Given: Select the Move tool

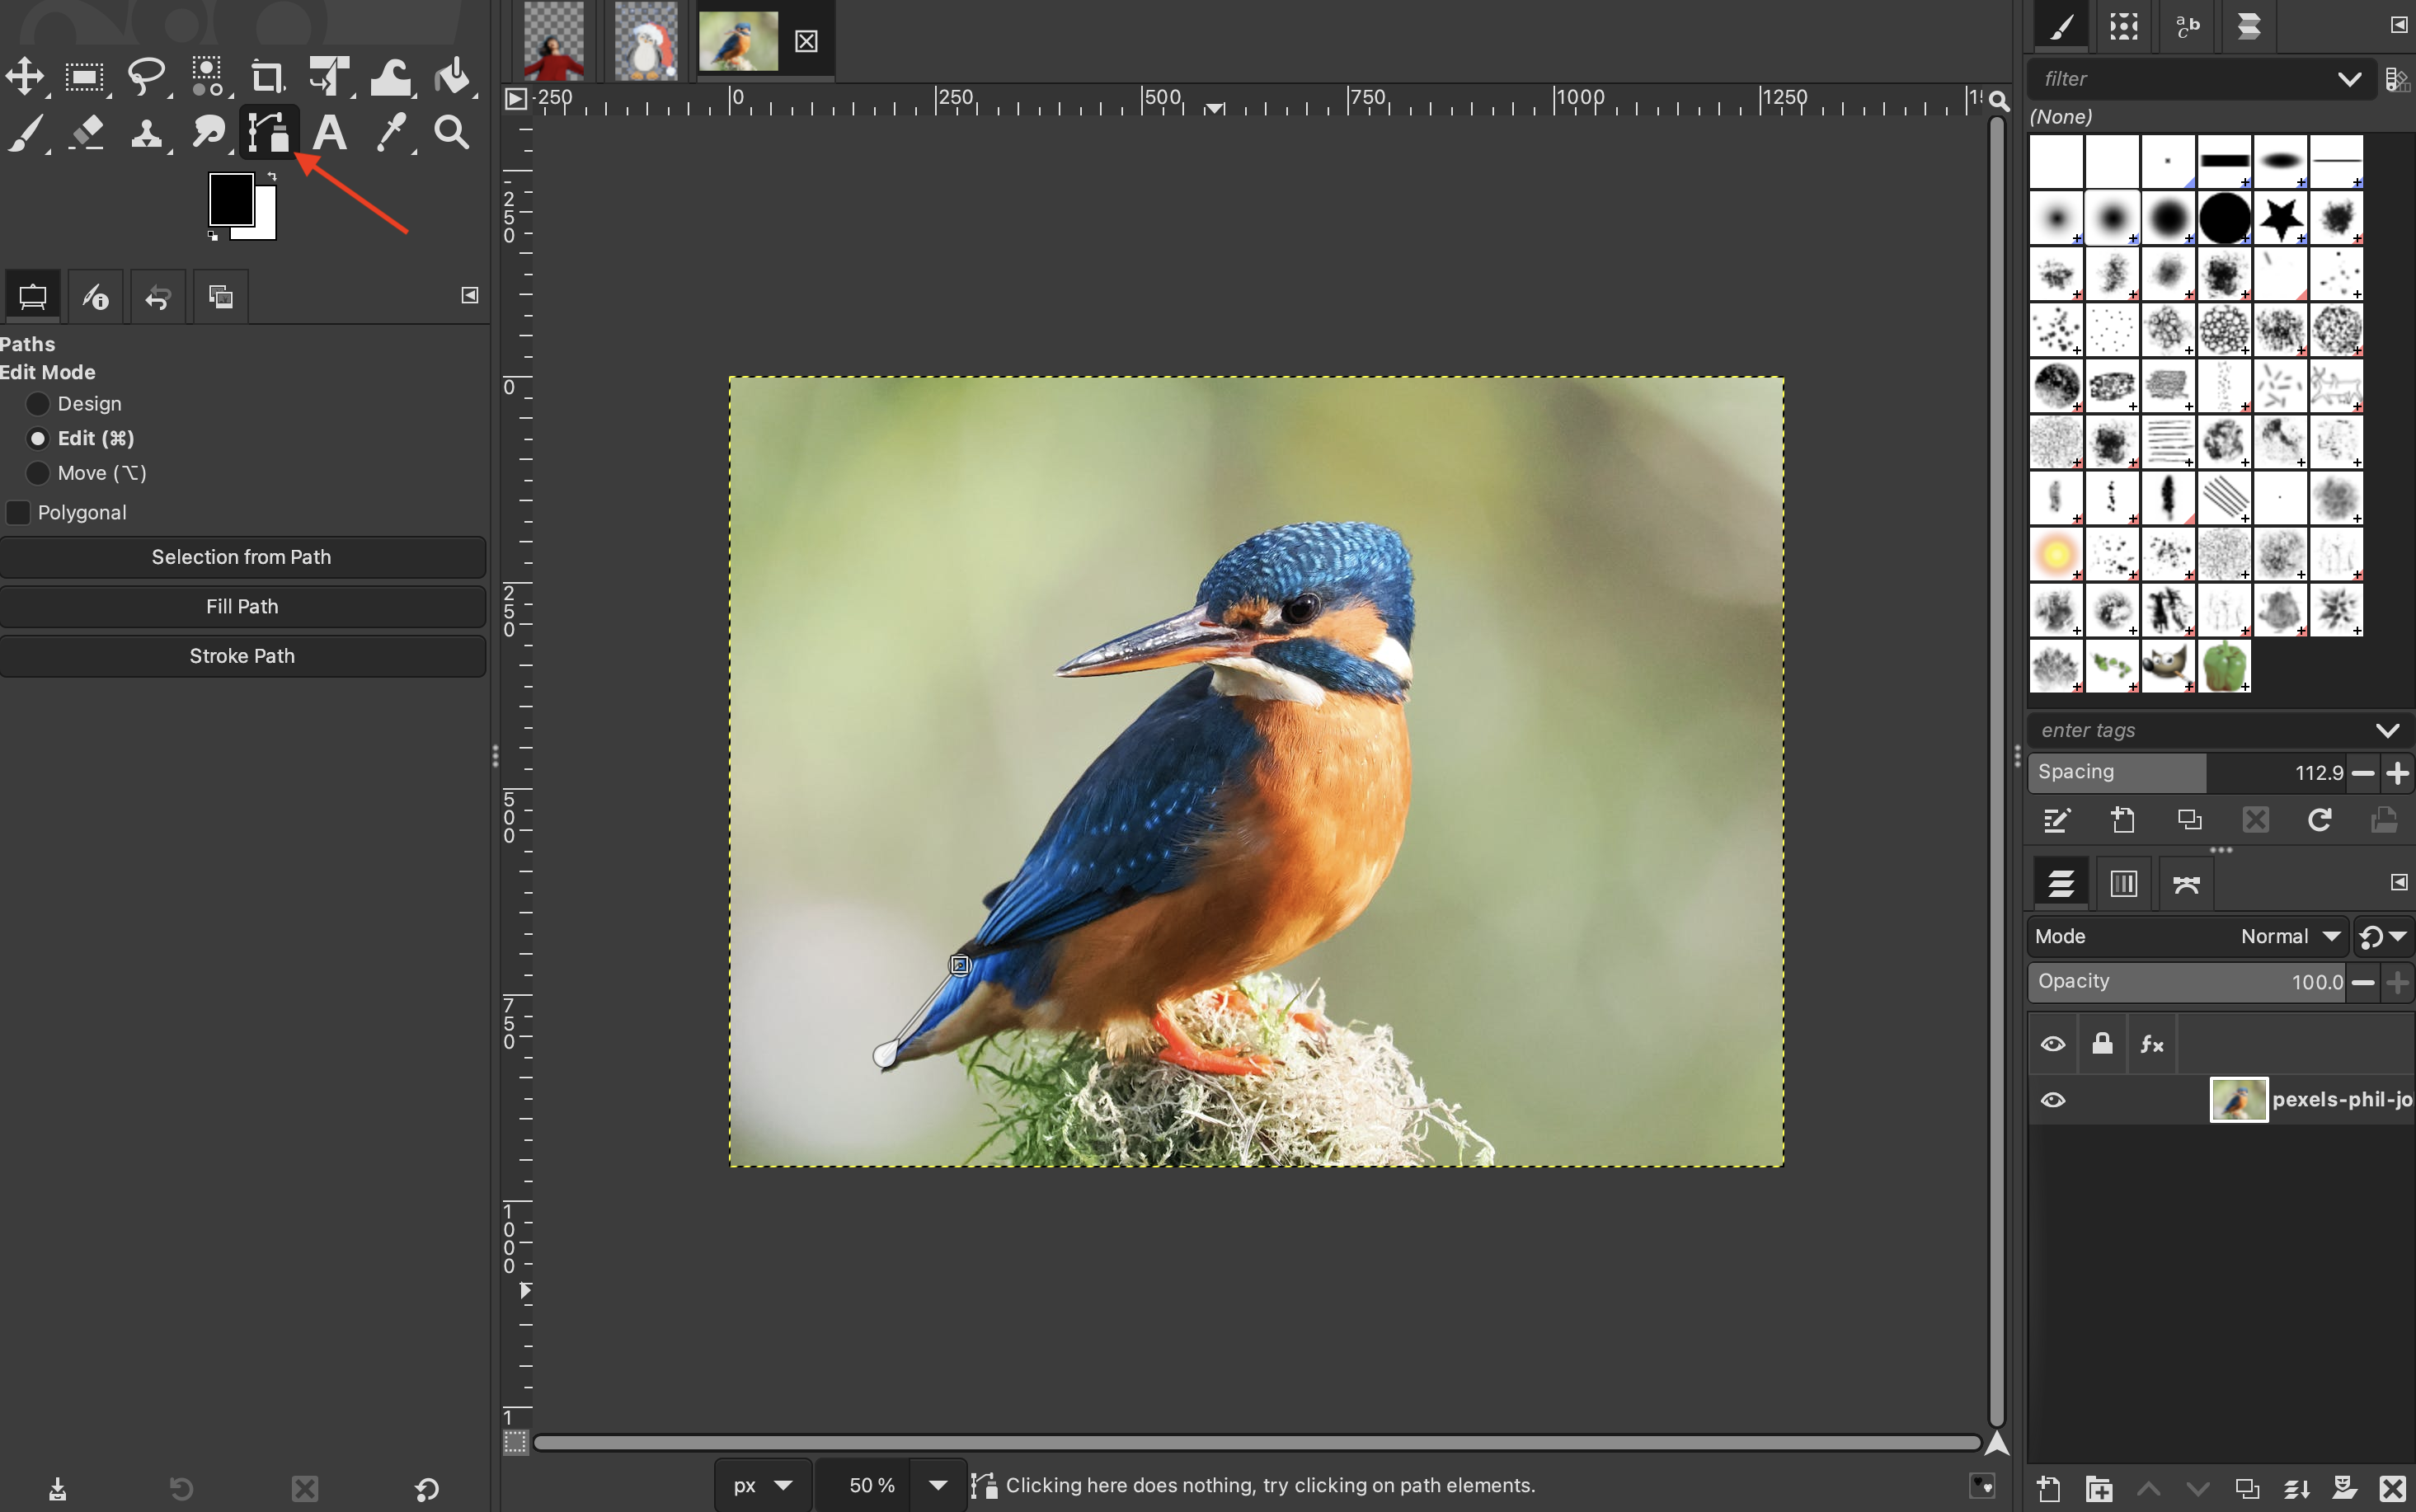Looking at the screenshot, I should [x=25, y=76].
